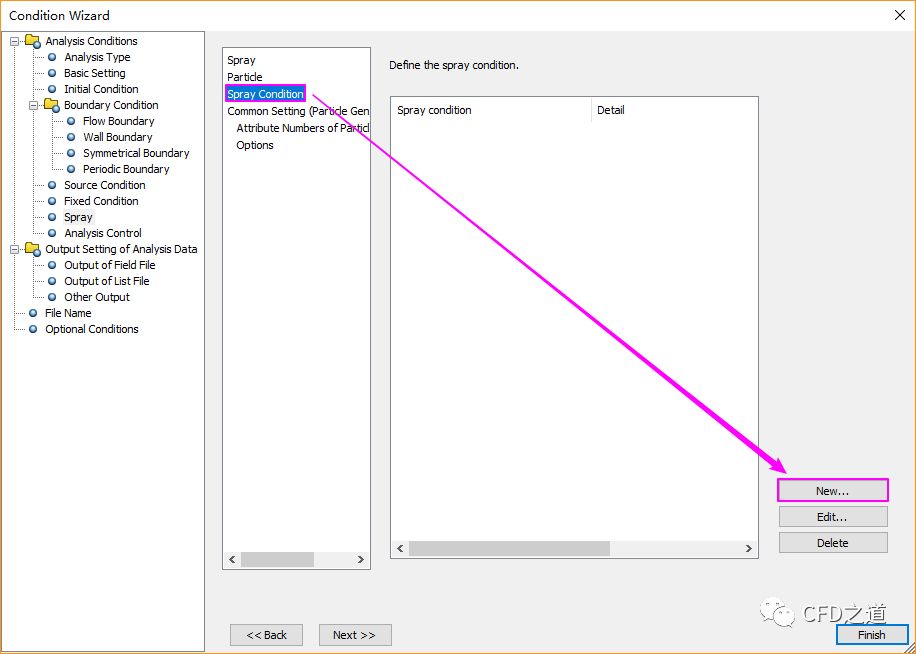Collapse Output Setting of Analysis Data node

(x=15, y=249)
